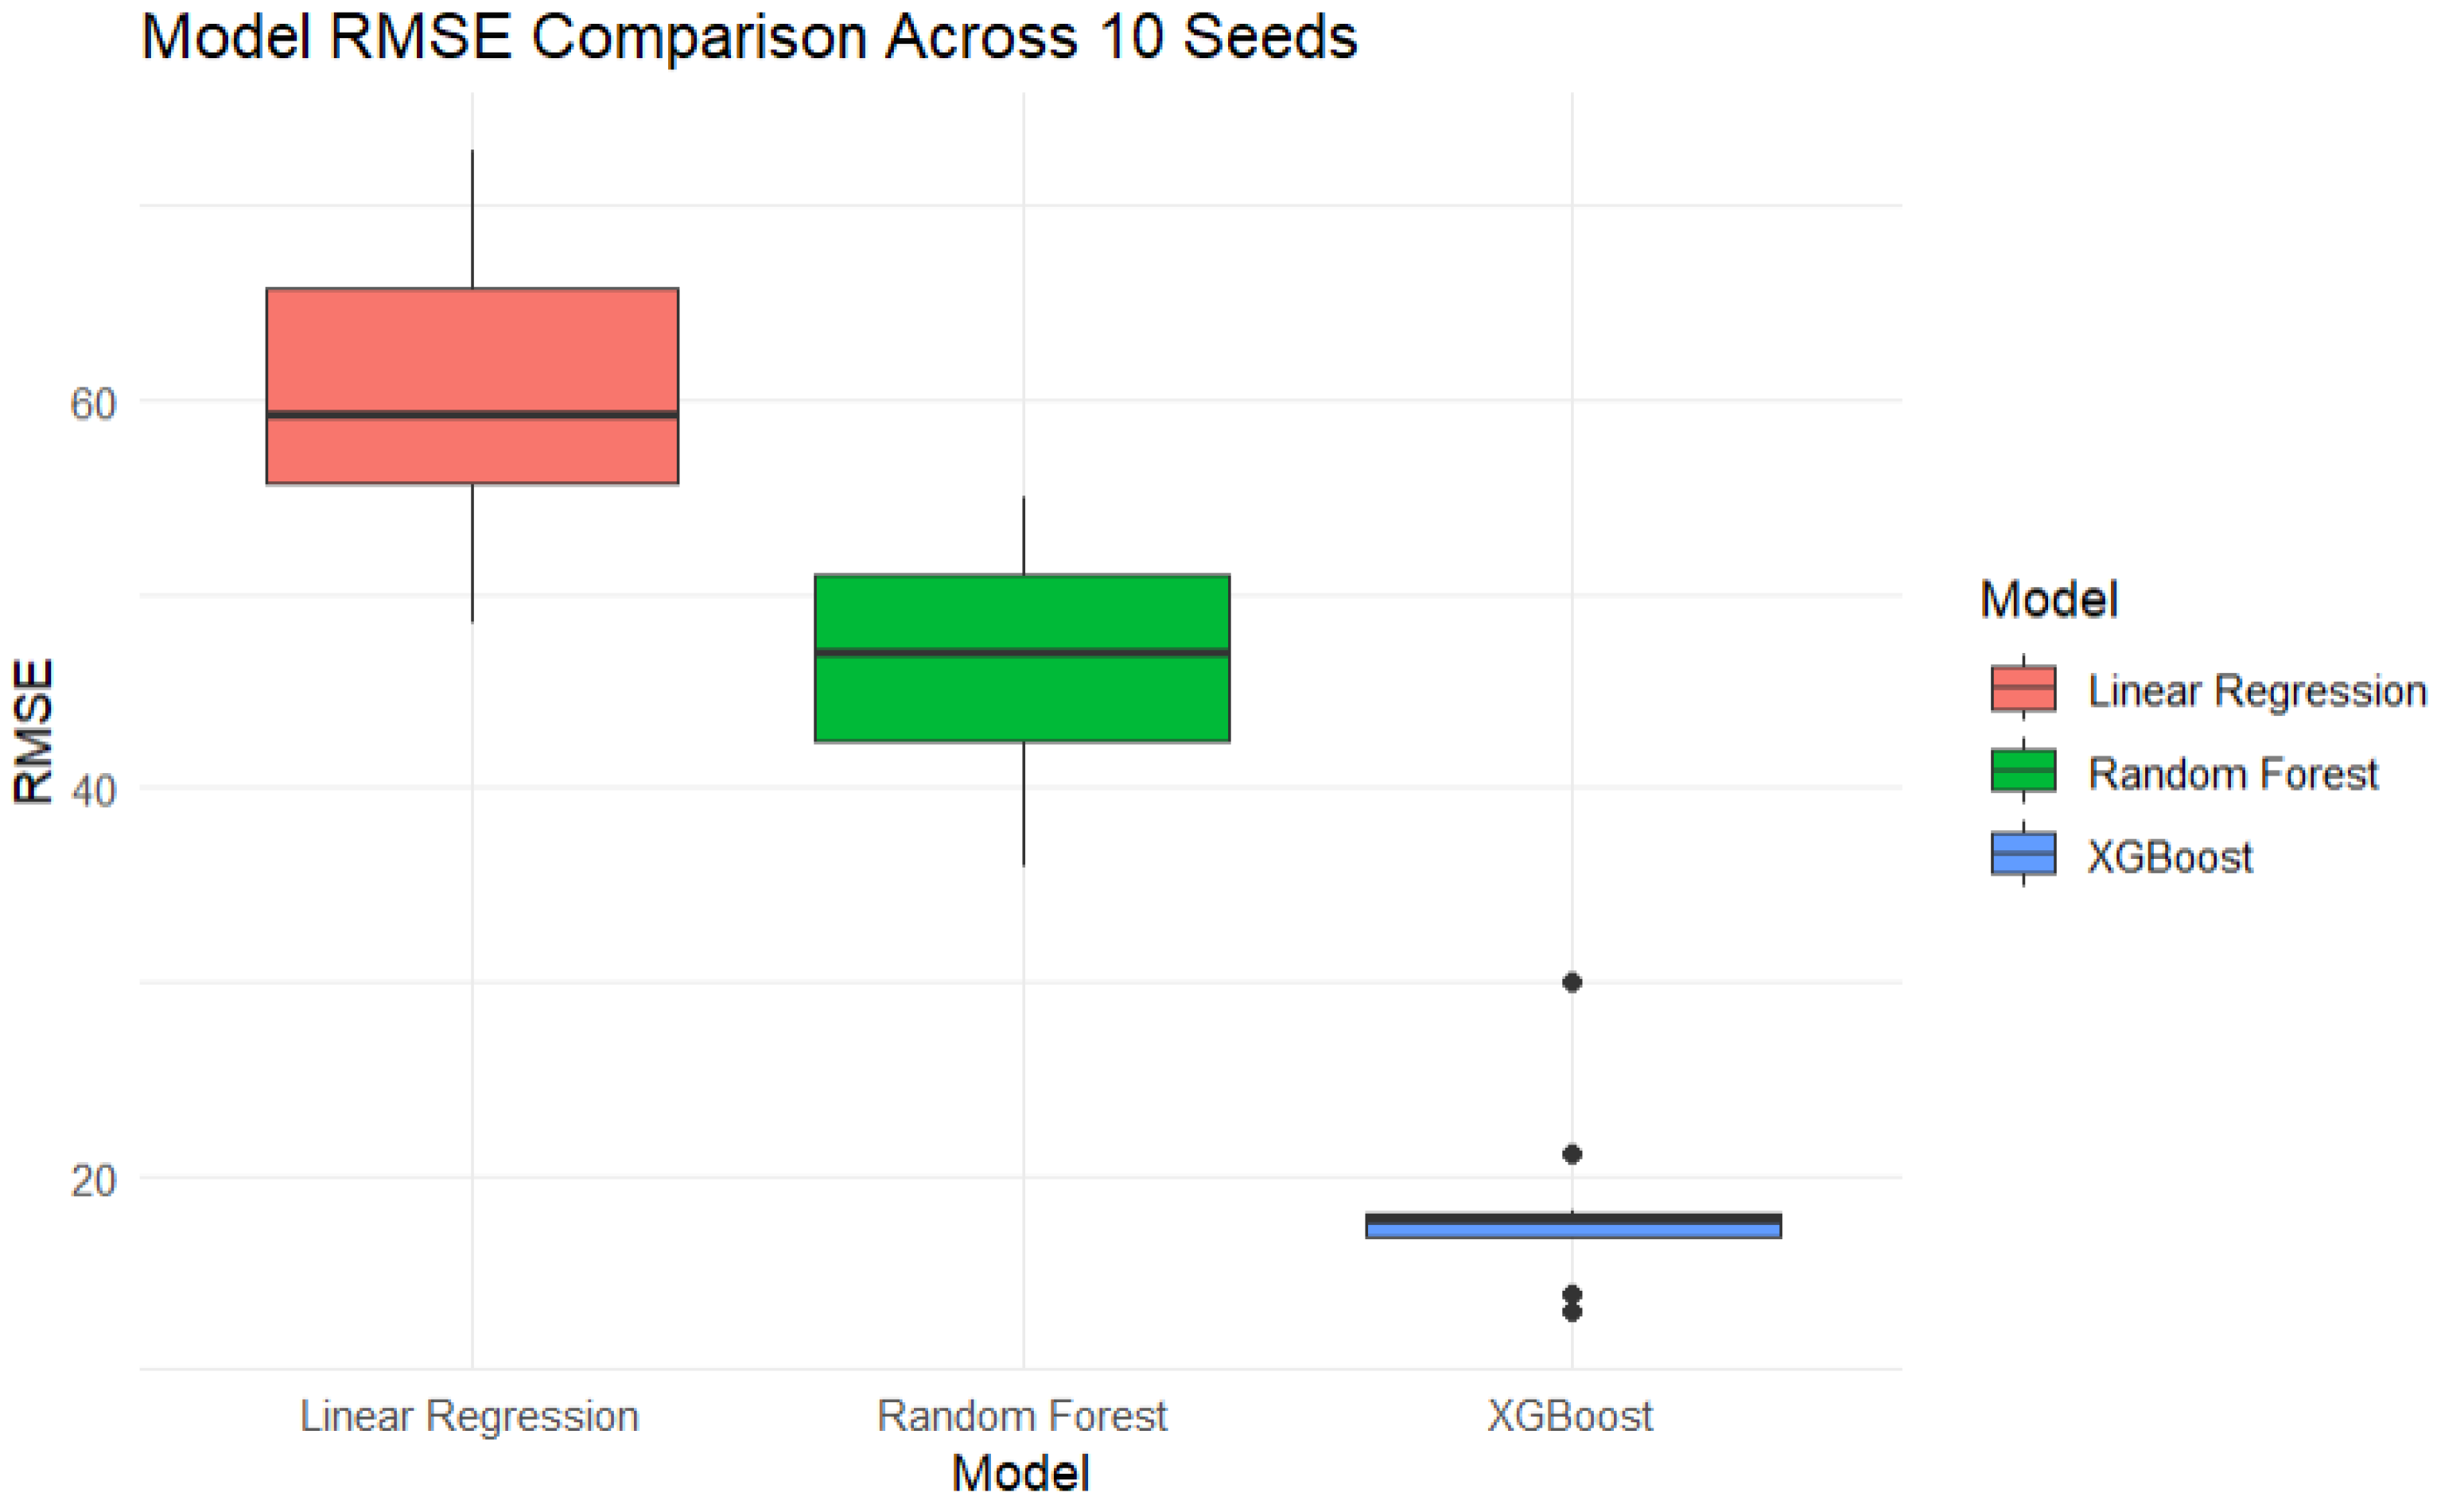Click the Random Forest legend text
2437x1512 pixels.
[x=2232, y=774]
